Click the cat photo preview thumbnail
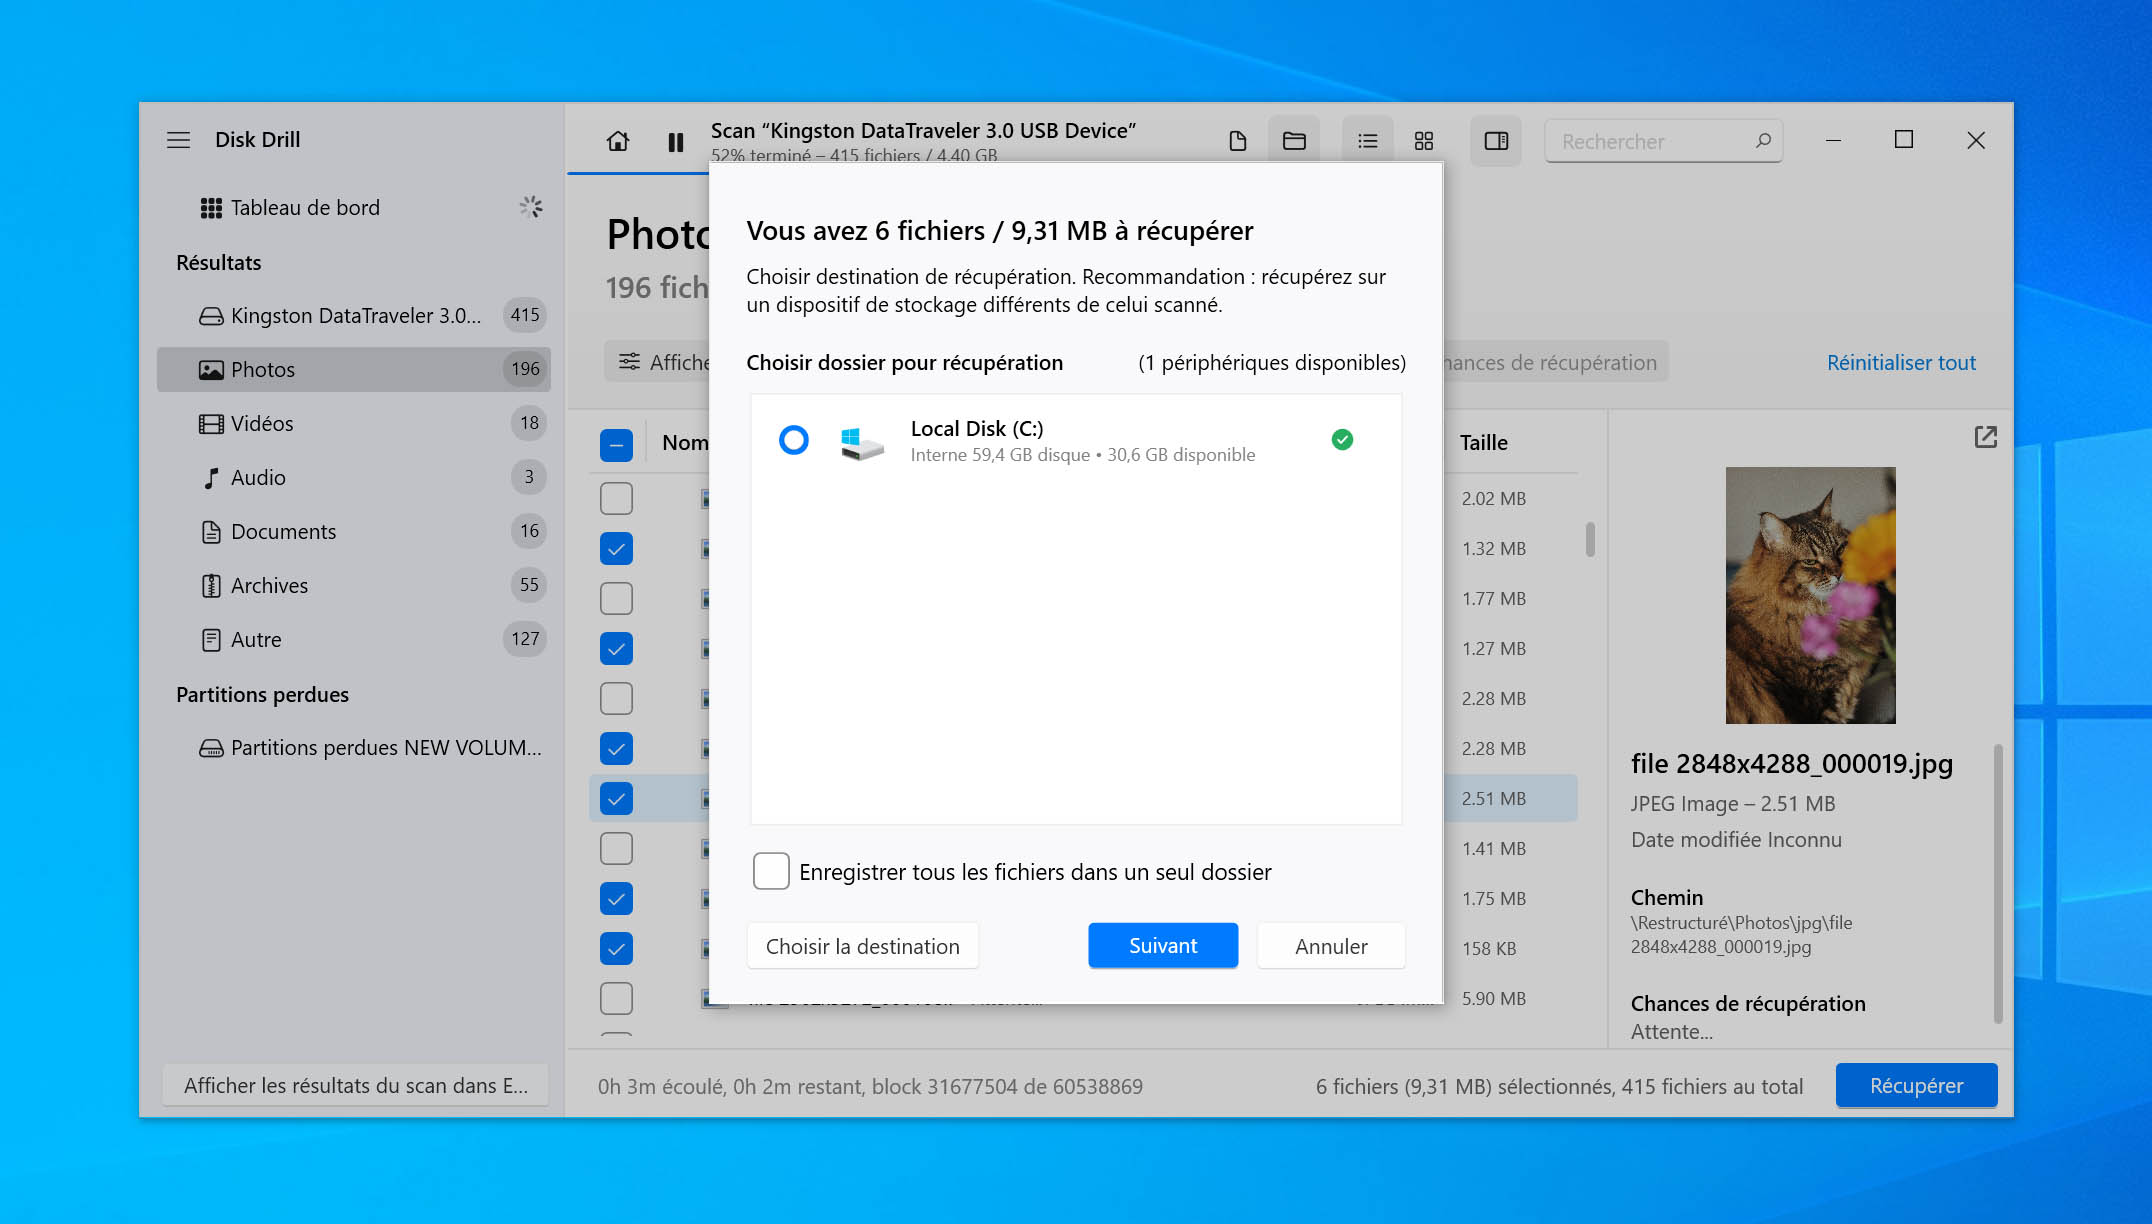This screenshot has height=1224, width=2152. [x=1810, y=596]
